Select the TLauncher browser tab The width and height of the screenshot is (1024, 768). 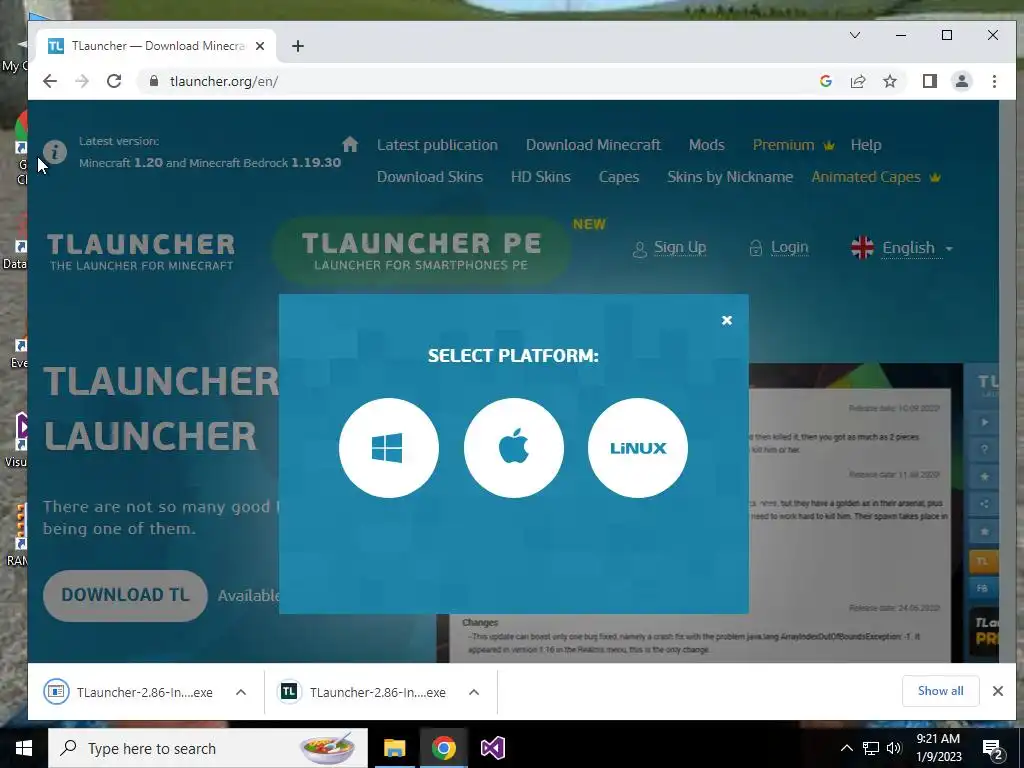[x=155, y=46]
